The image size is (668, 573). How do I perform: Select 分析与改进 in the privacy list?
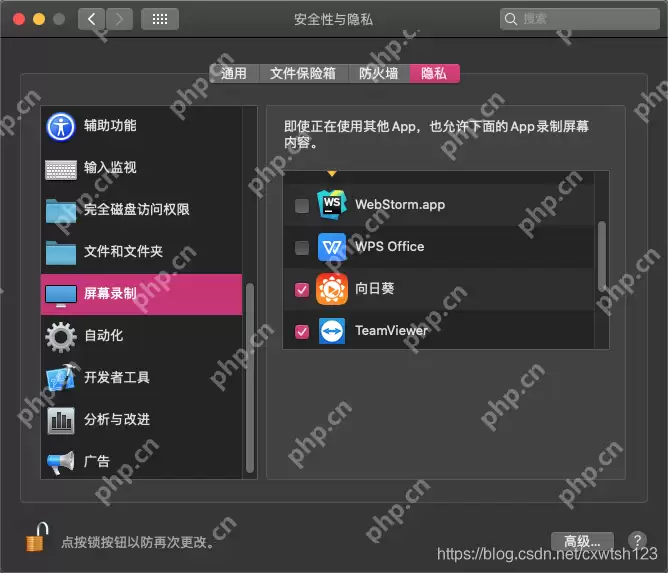click(x=141, y=420)
